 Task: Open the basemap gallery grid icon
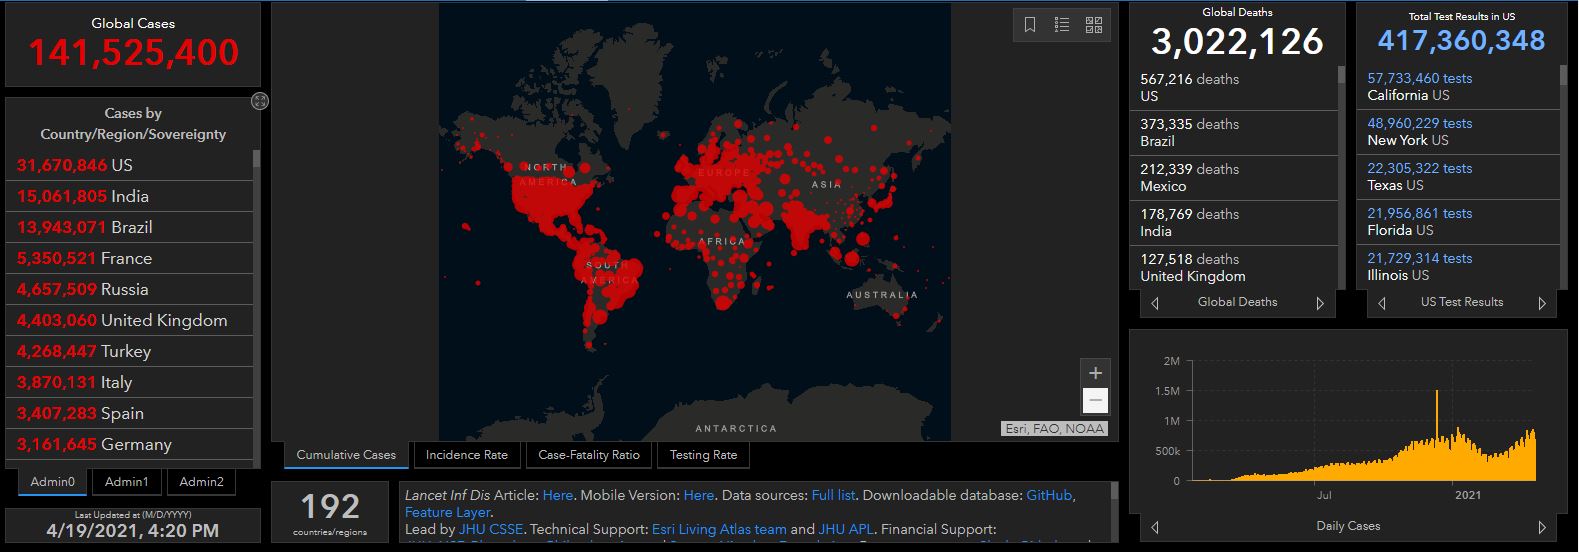pos(1094,25)
